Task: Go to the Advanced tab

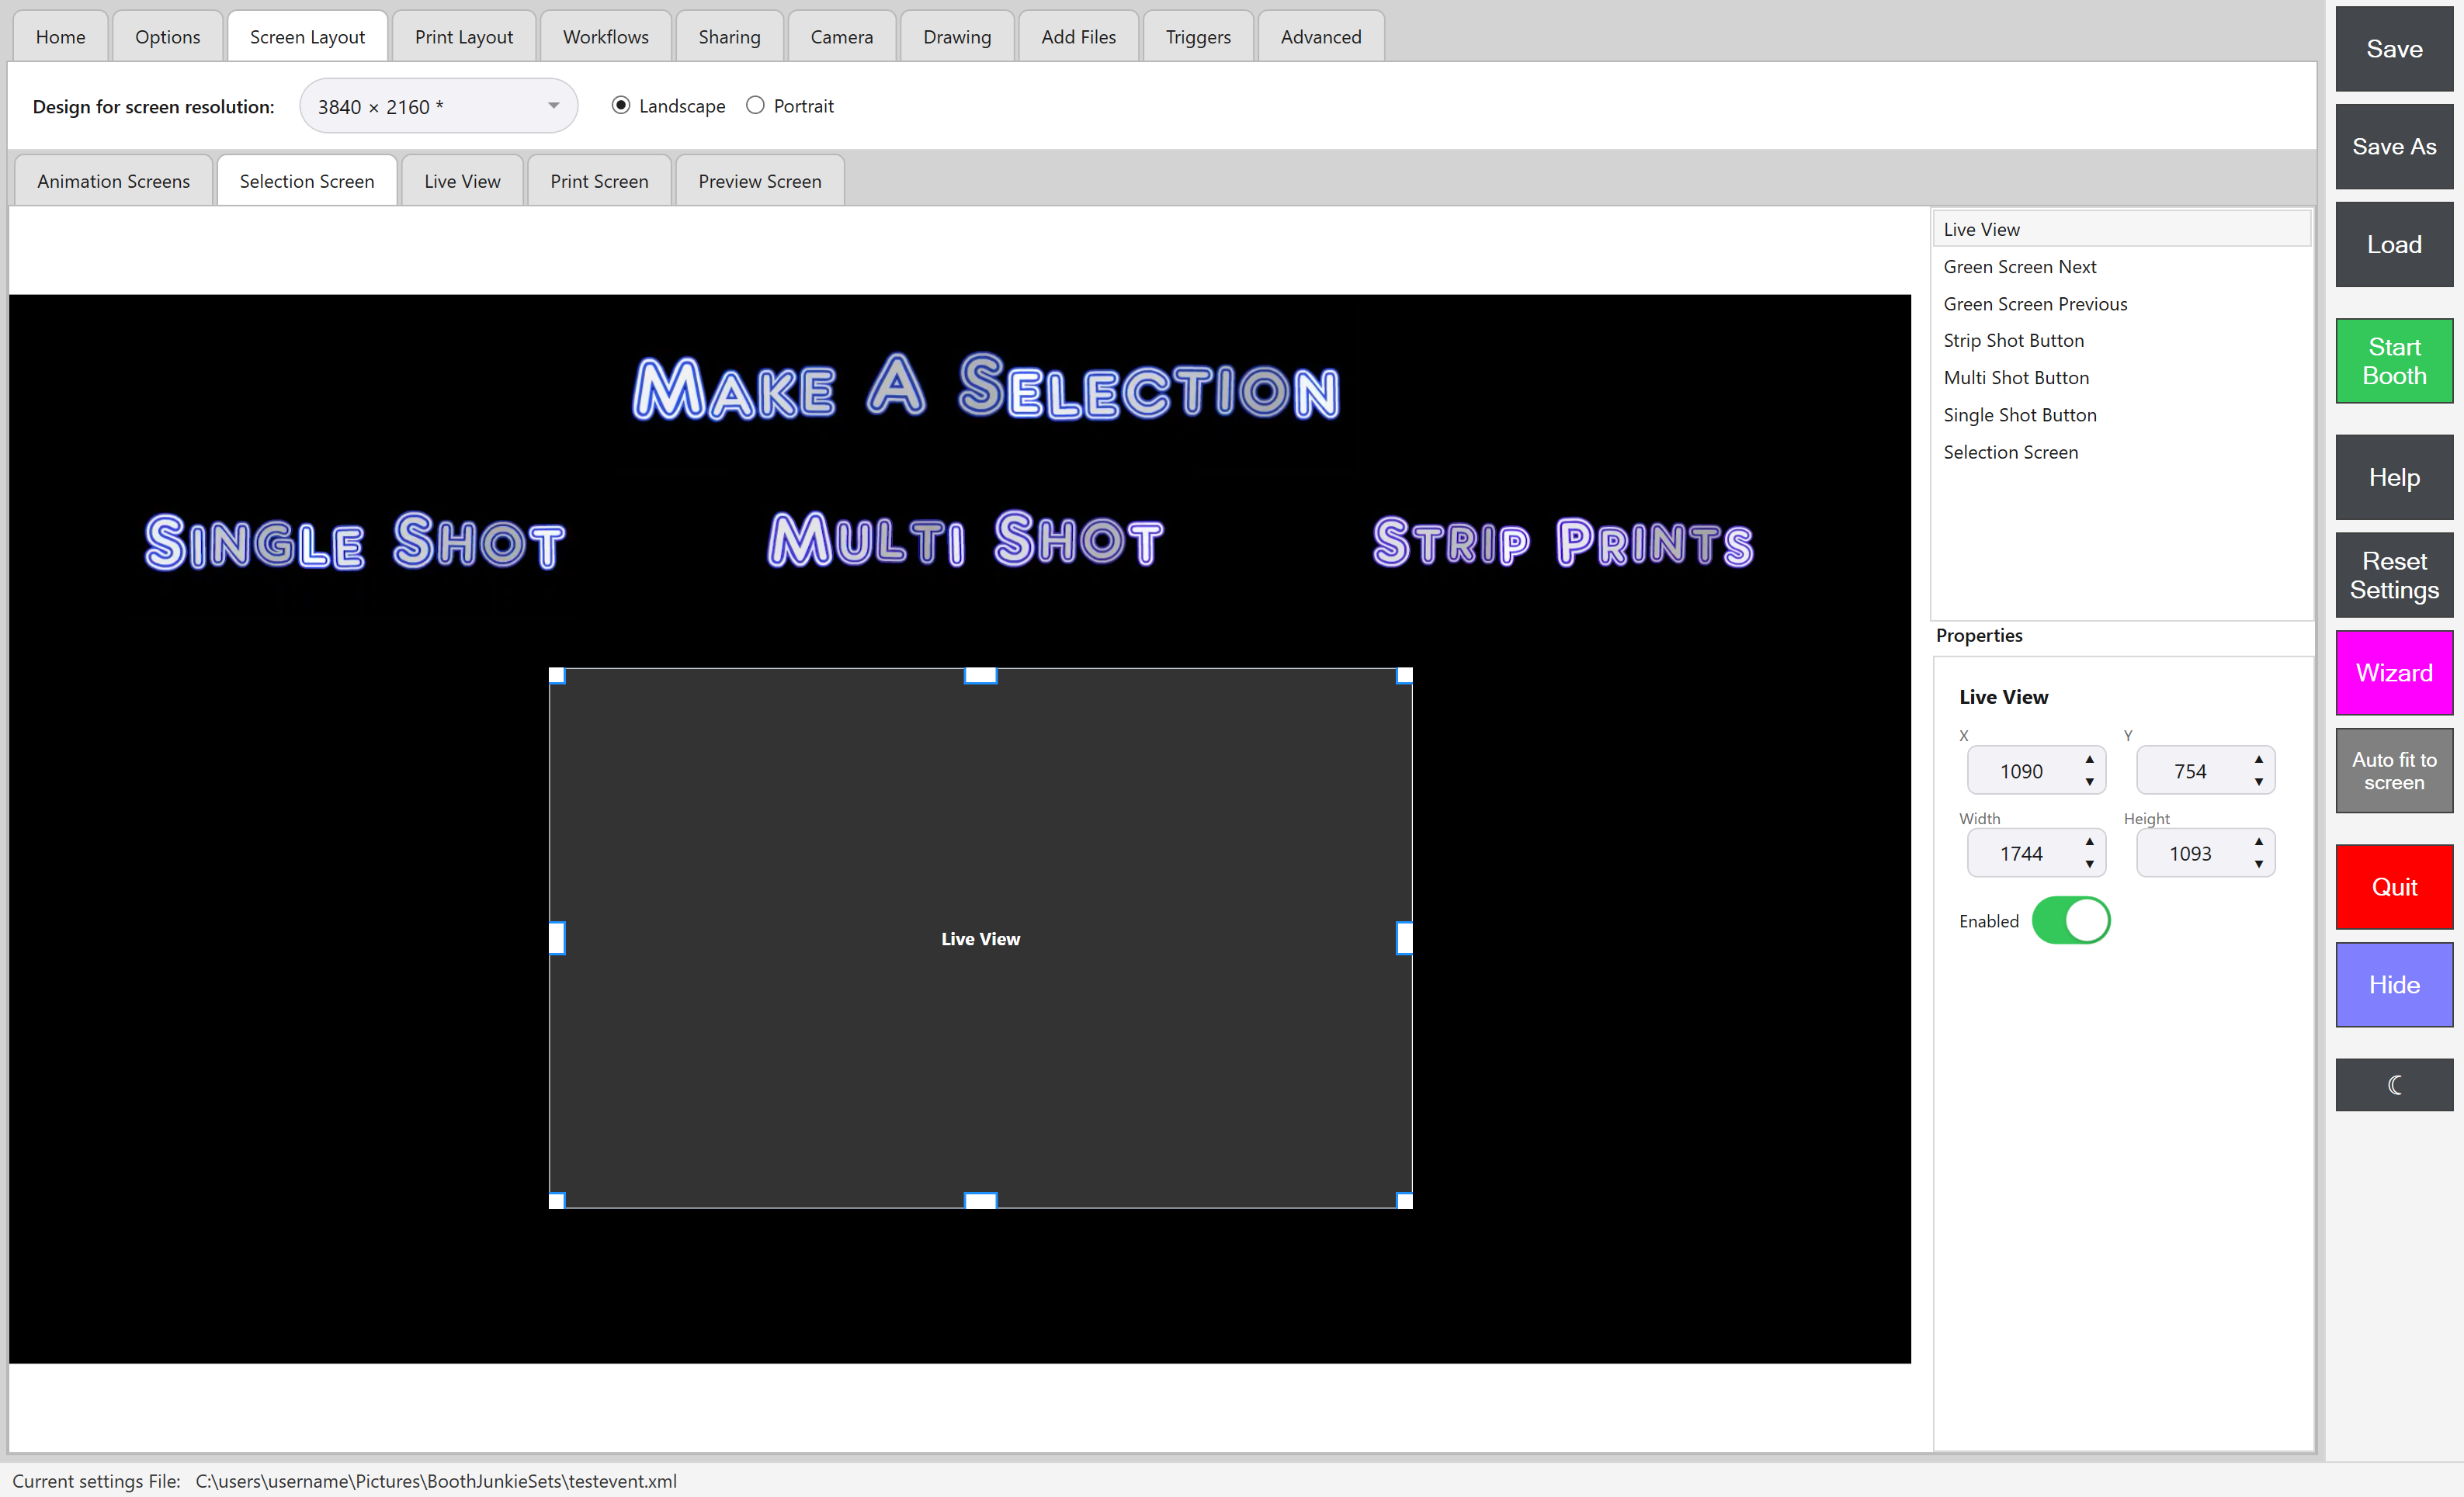Action: pyautogui.click(x=1321, y=37)
